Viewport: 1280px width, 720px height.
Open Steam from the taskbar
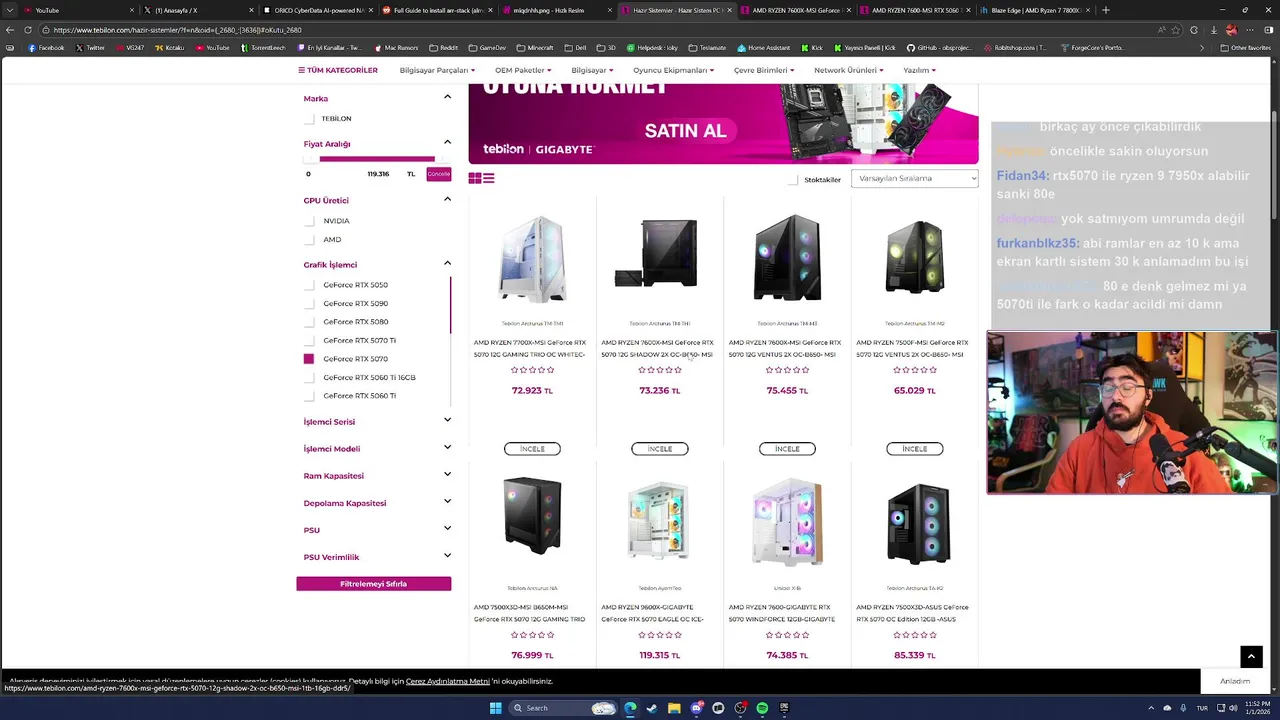[x=652, y=708]
